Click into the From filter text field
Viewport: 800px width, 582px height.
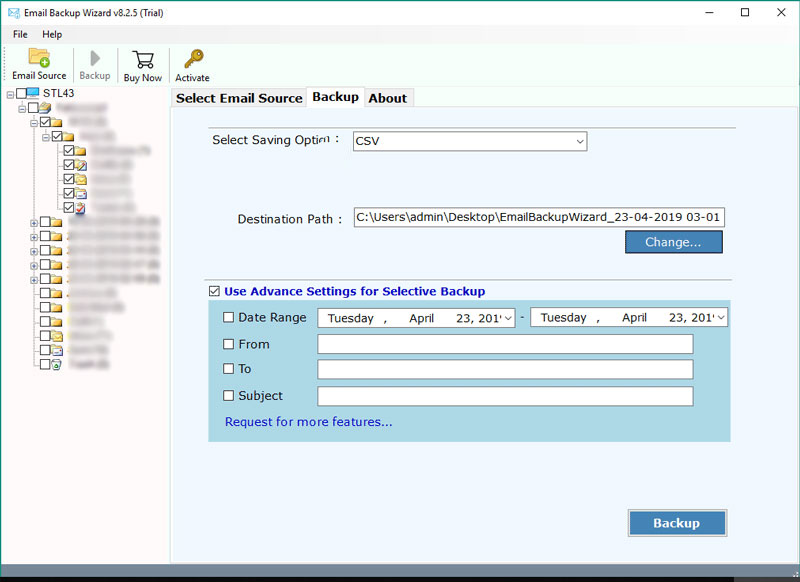coord(505,344)
